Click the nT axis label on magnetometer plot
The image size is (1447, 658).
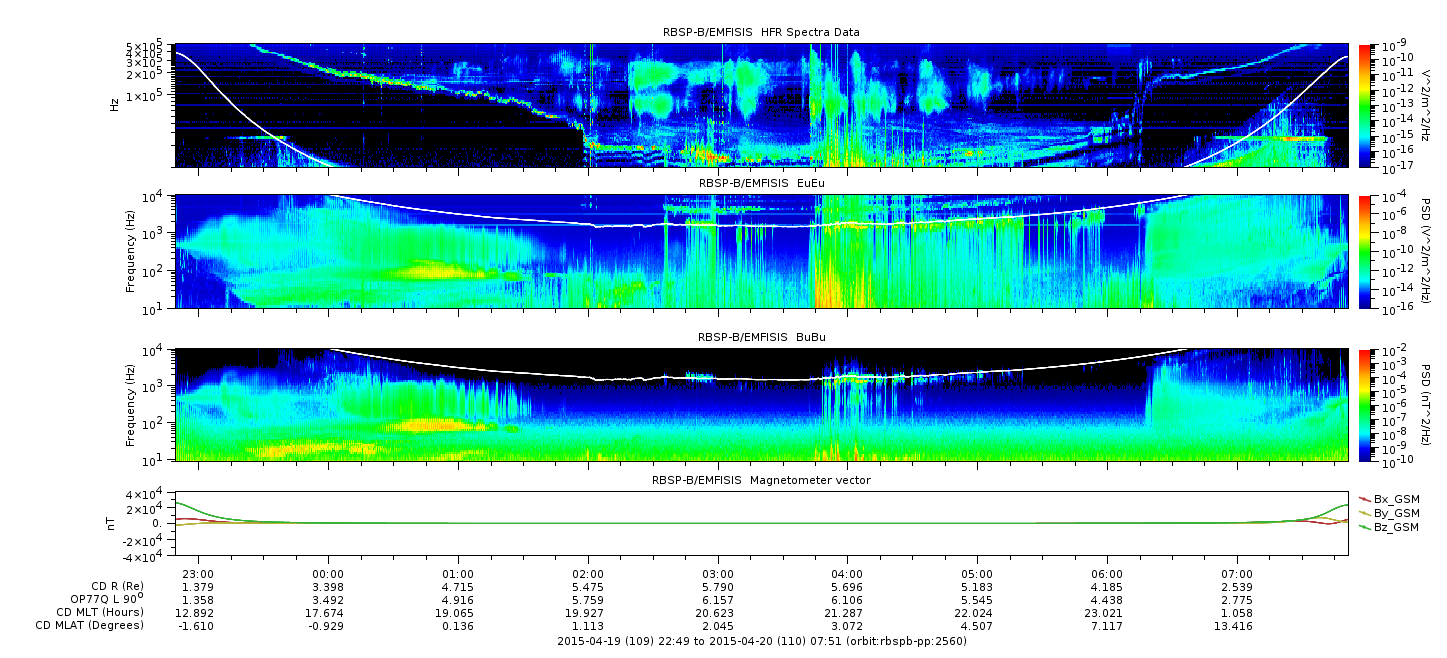pos(114,523)
